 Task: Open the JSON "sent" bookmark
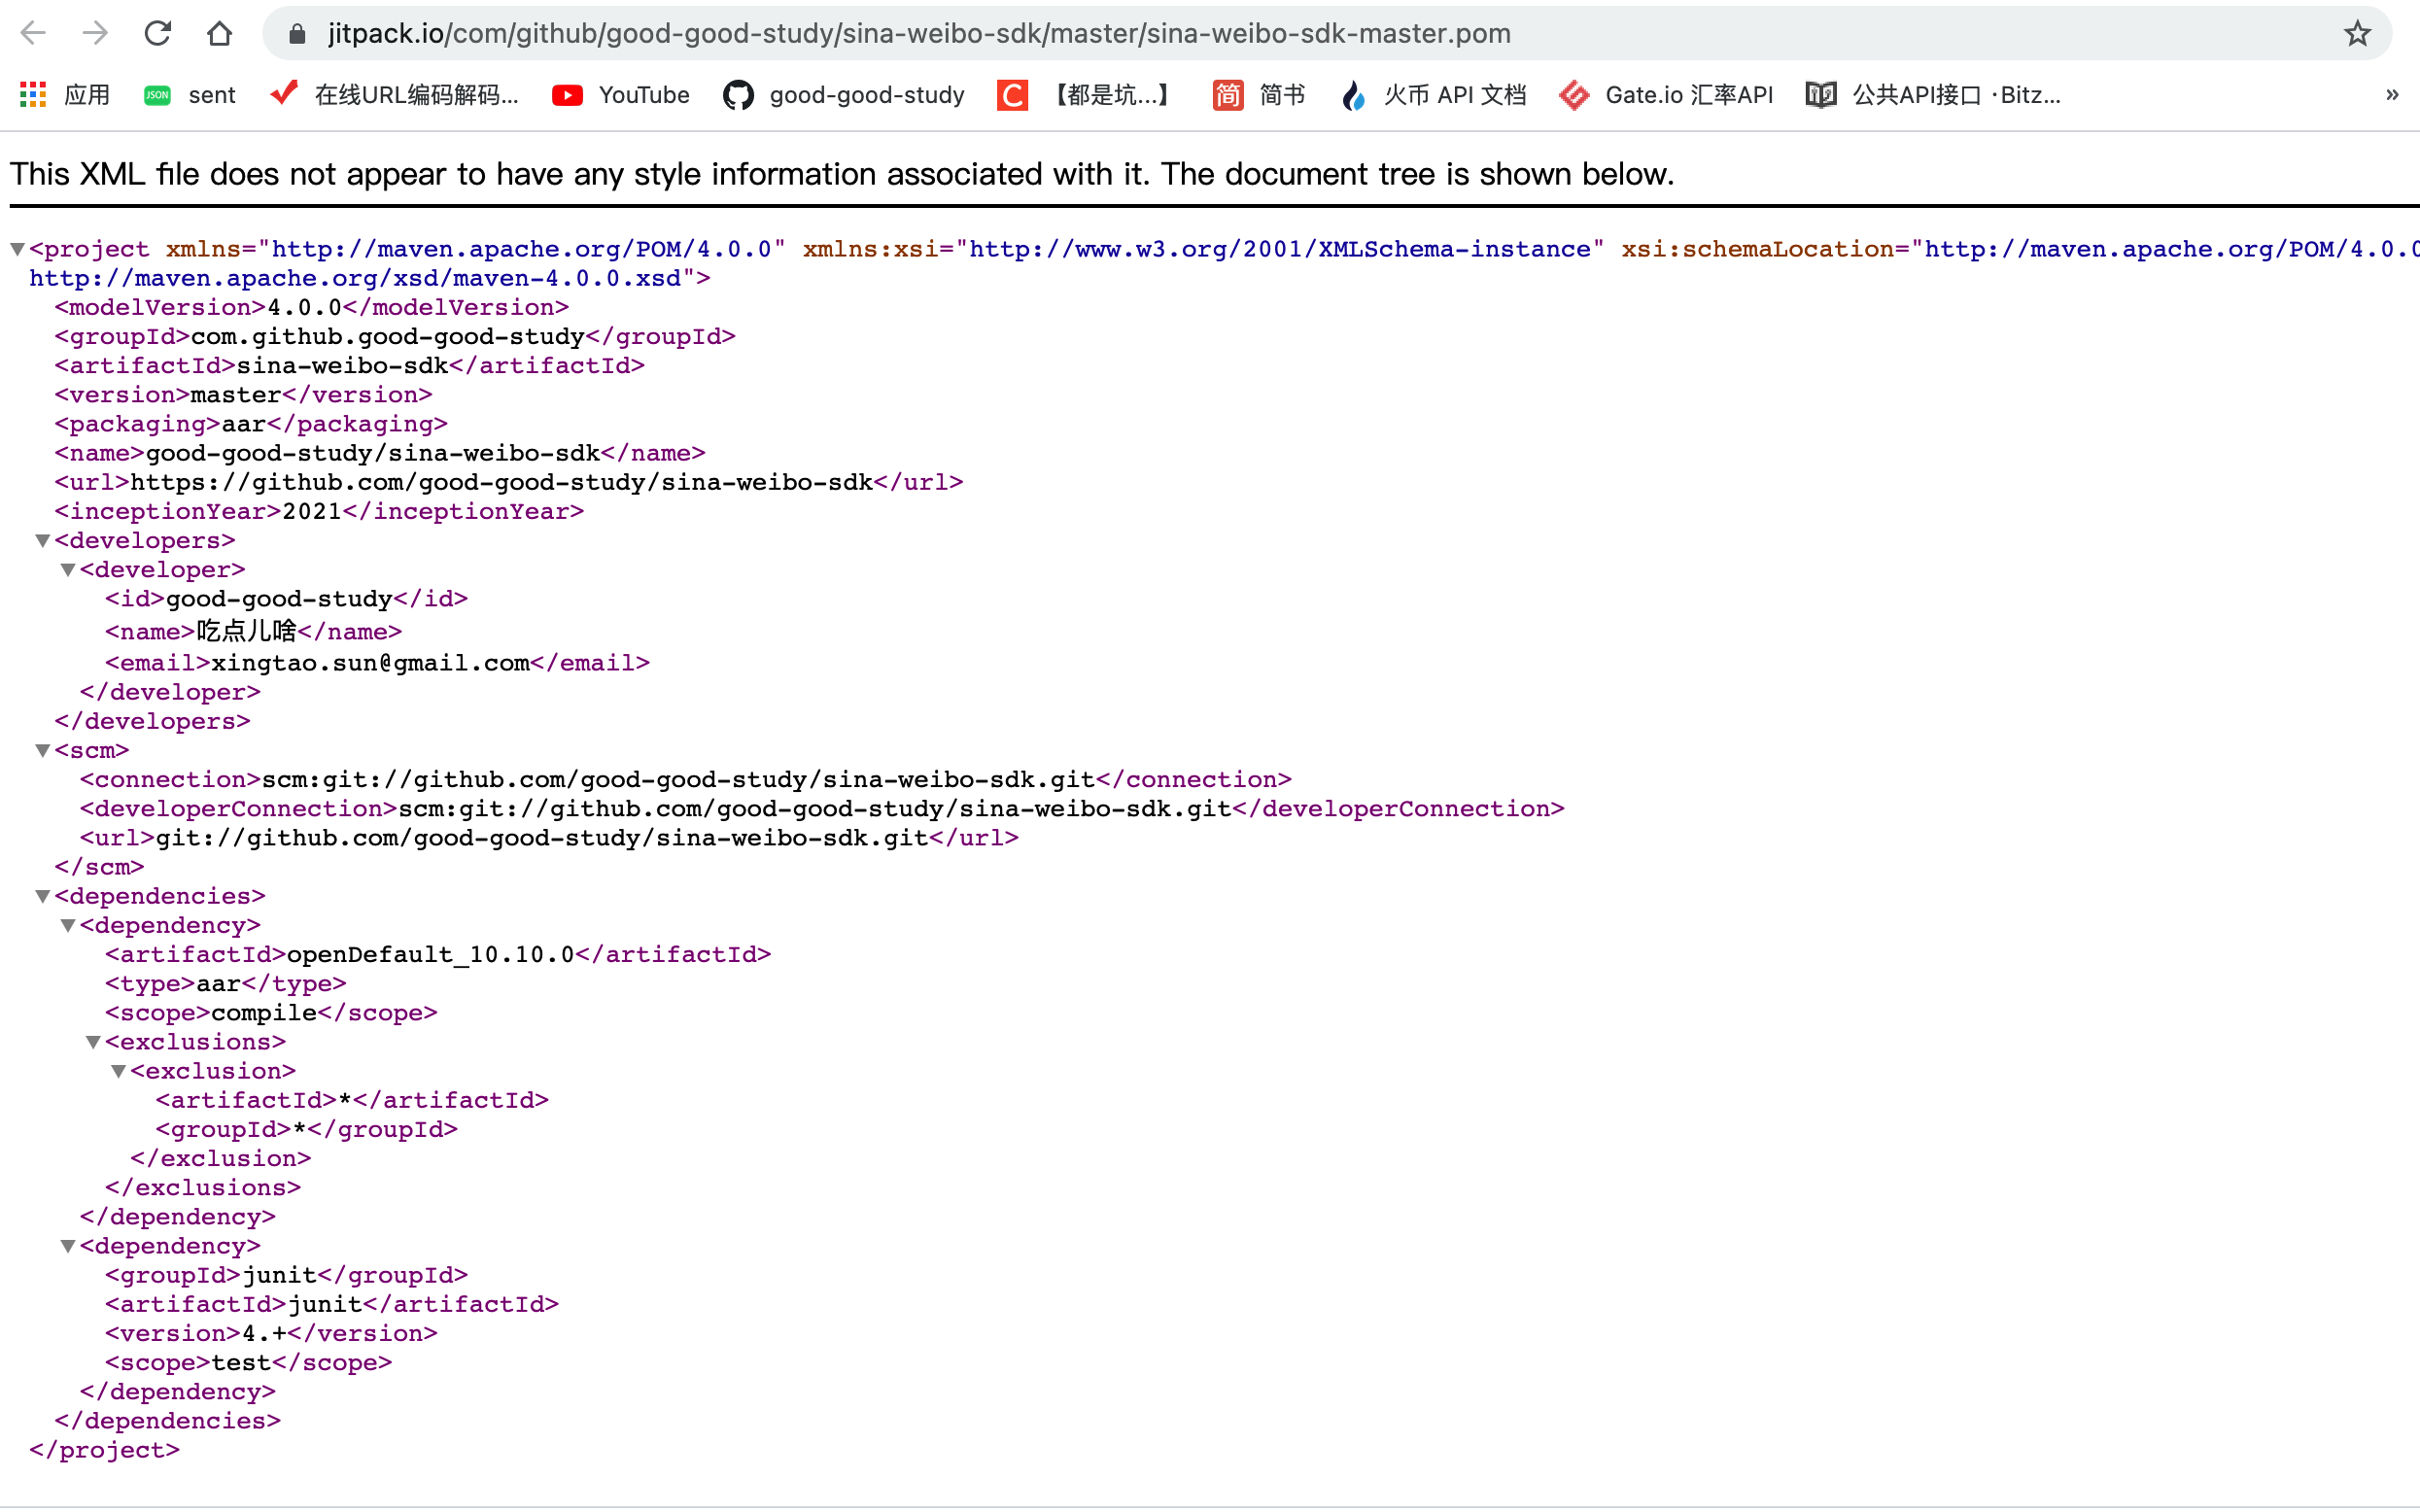(211, 95)
